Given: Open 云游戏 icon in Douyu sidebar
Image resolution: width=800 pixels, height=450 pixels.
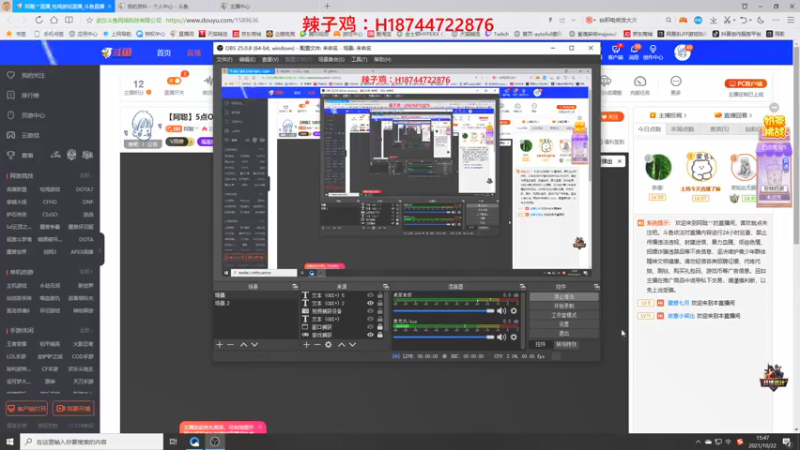Looking at the screenshot, I should [x=11, y=135].
